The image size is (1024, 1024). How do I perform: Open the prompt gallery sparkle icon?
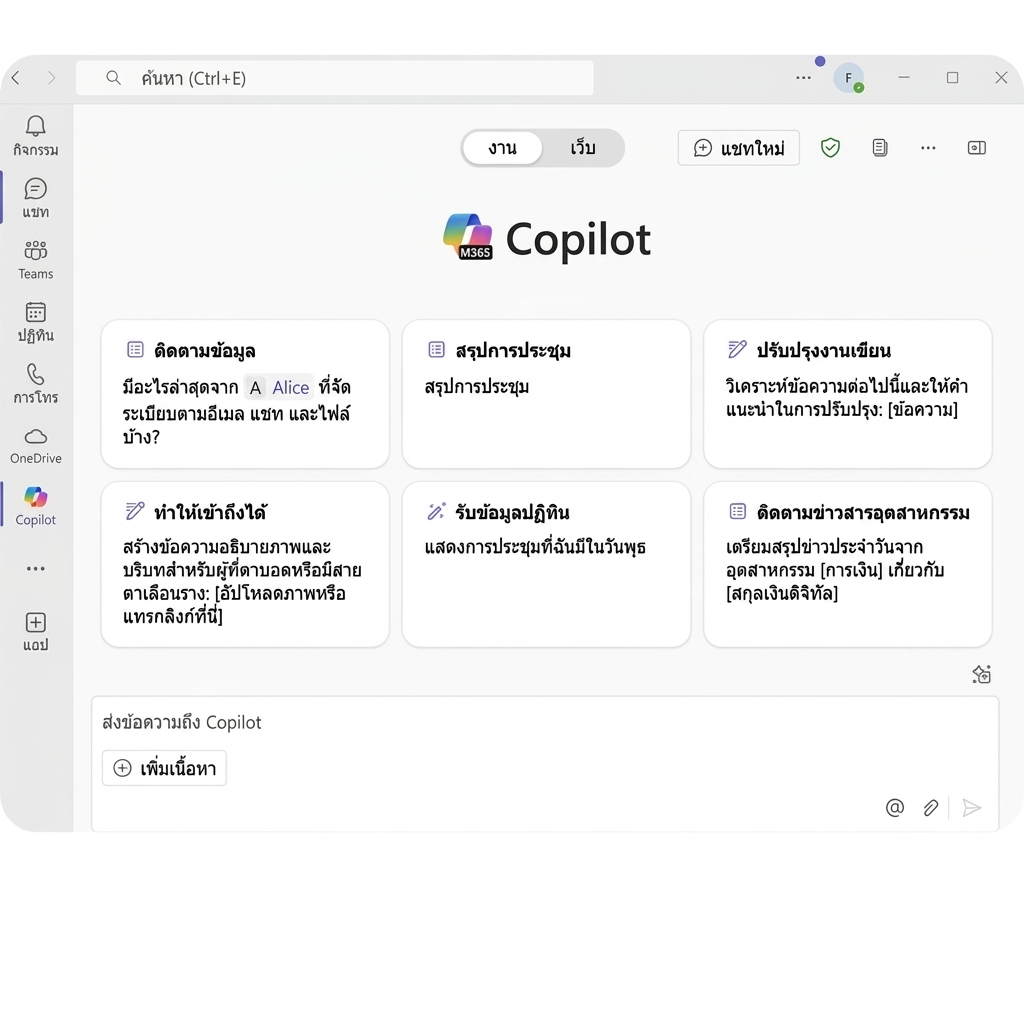[981, 674]
